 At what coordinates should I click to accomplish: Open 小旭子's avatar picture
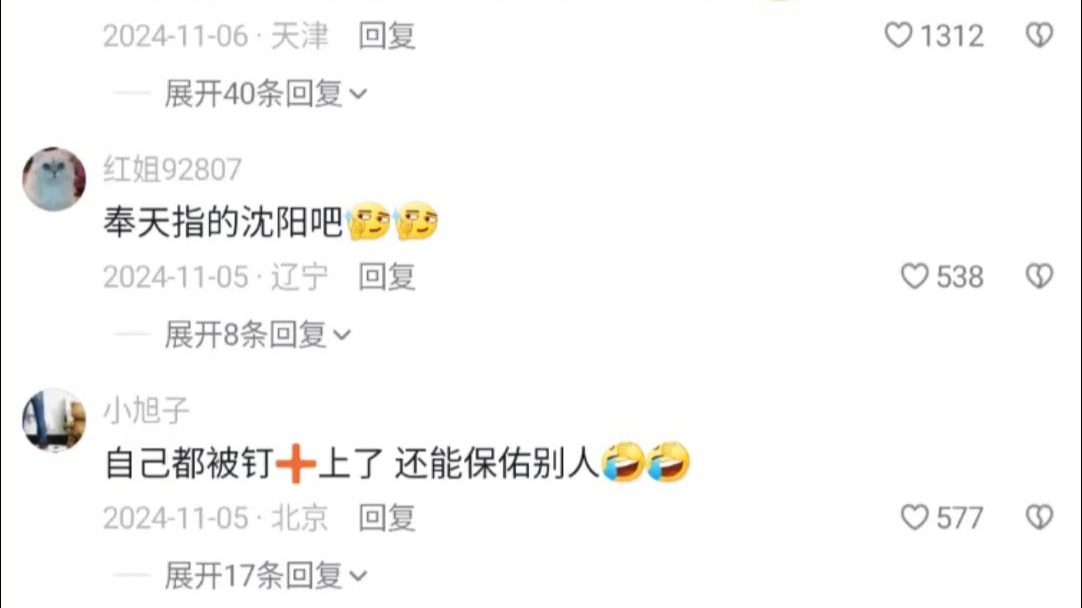tap(54, 420)
